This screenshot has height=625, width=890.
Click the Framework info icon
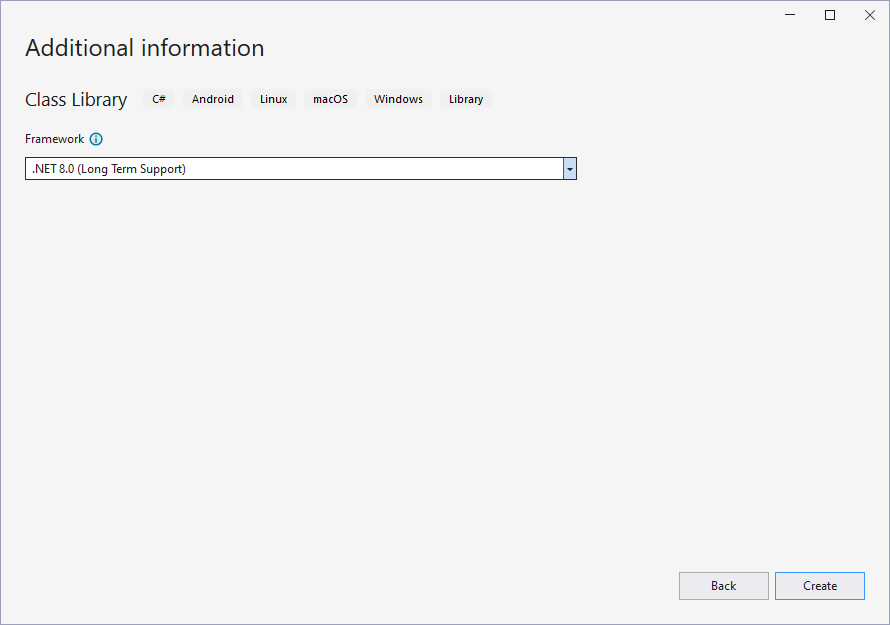pos(96,139)
